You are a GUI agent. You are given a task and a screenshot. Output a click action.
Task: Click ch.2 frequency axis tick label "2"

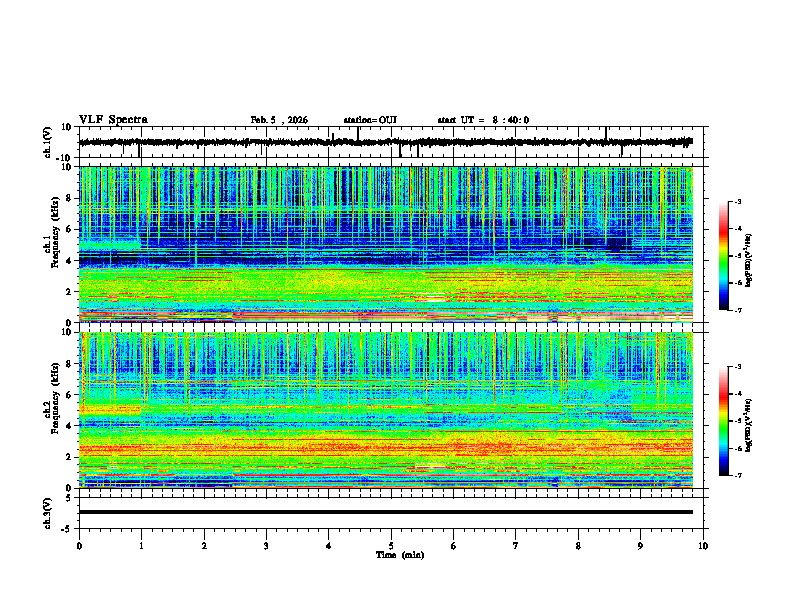point(70,457)
